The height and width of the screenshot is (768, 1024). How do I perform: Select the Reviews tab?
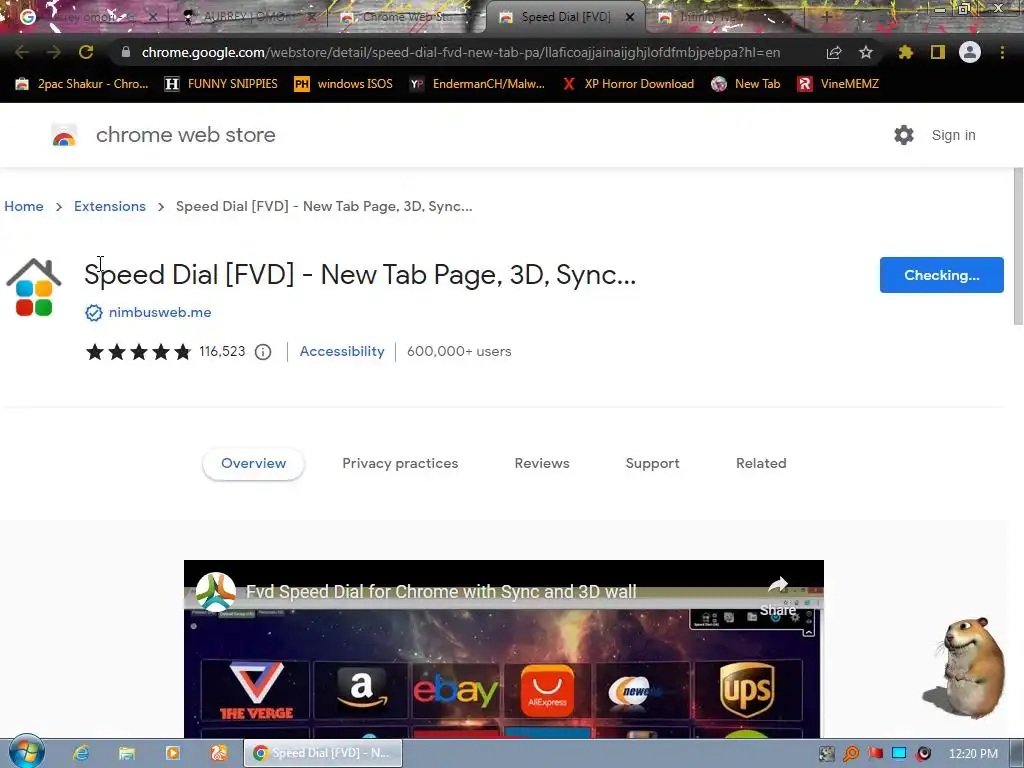542,464
